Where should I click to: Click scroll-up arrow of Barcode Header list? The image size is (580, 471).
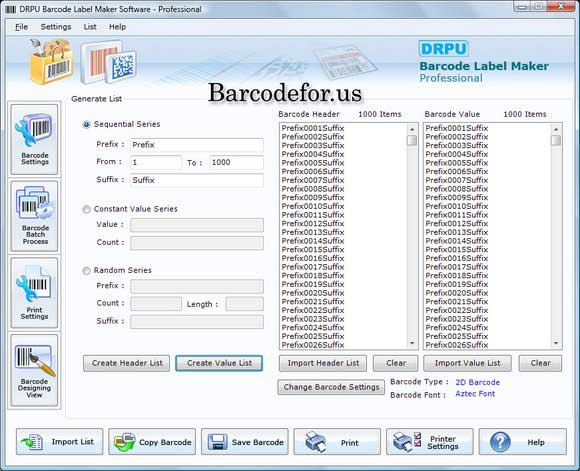(412, 129)
